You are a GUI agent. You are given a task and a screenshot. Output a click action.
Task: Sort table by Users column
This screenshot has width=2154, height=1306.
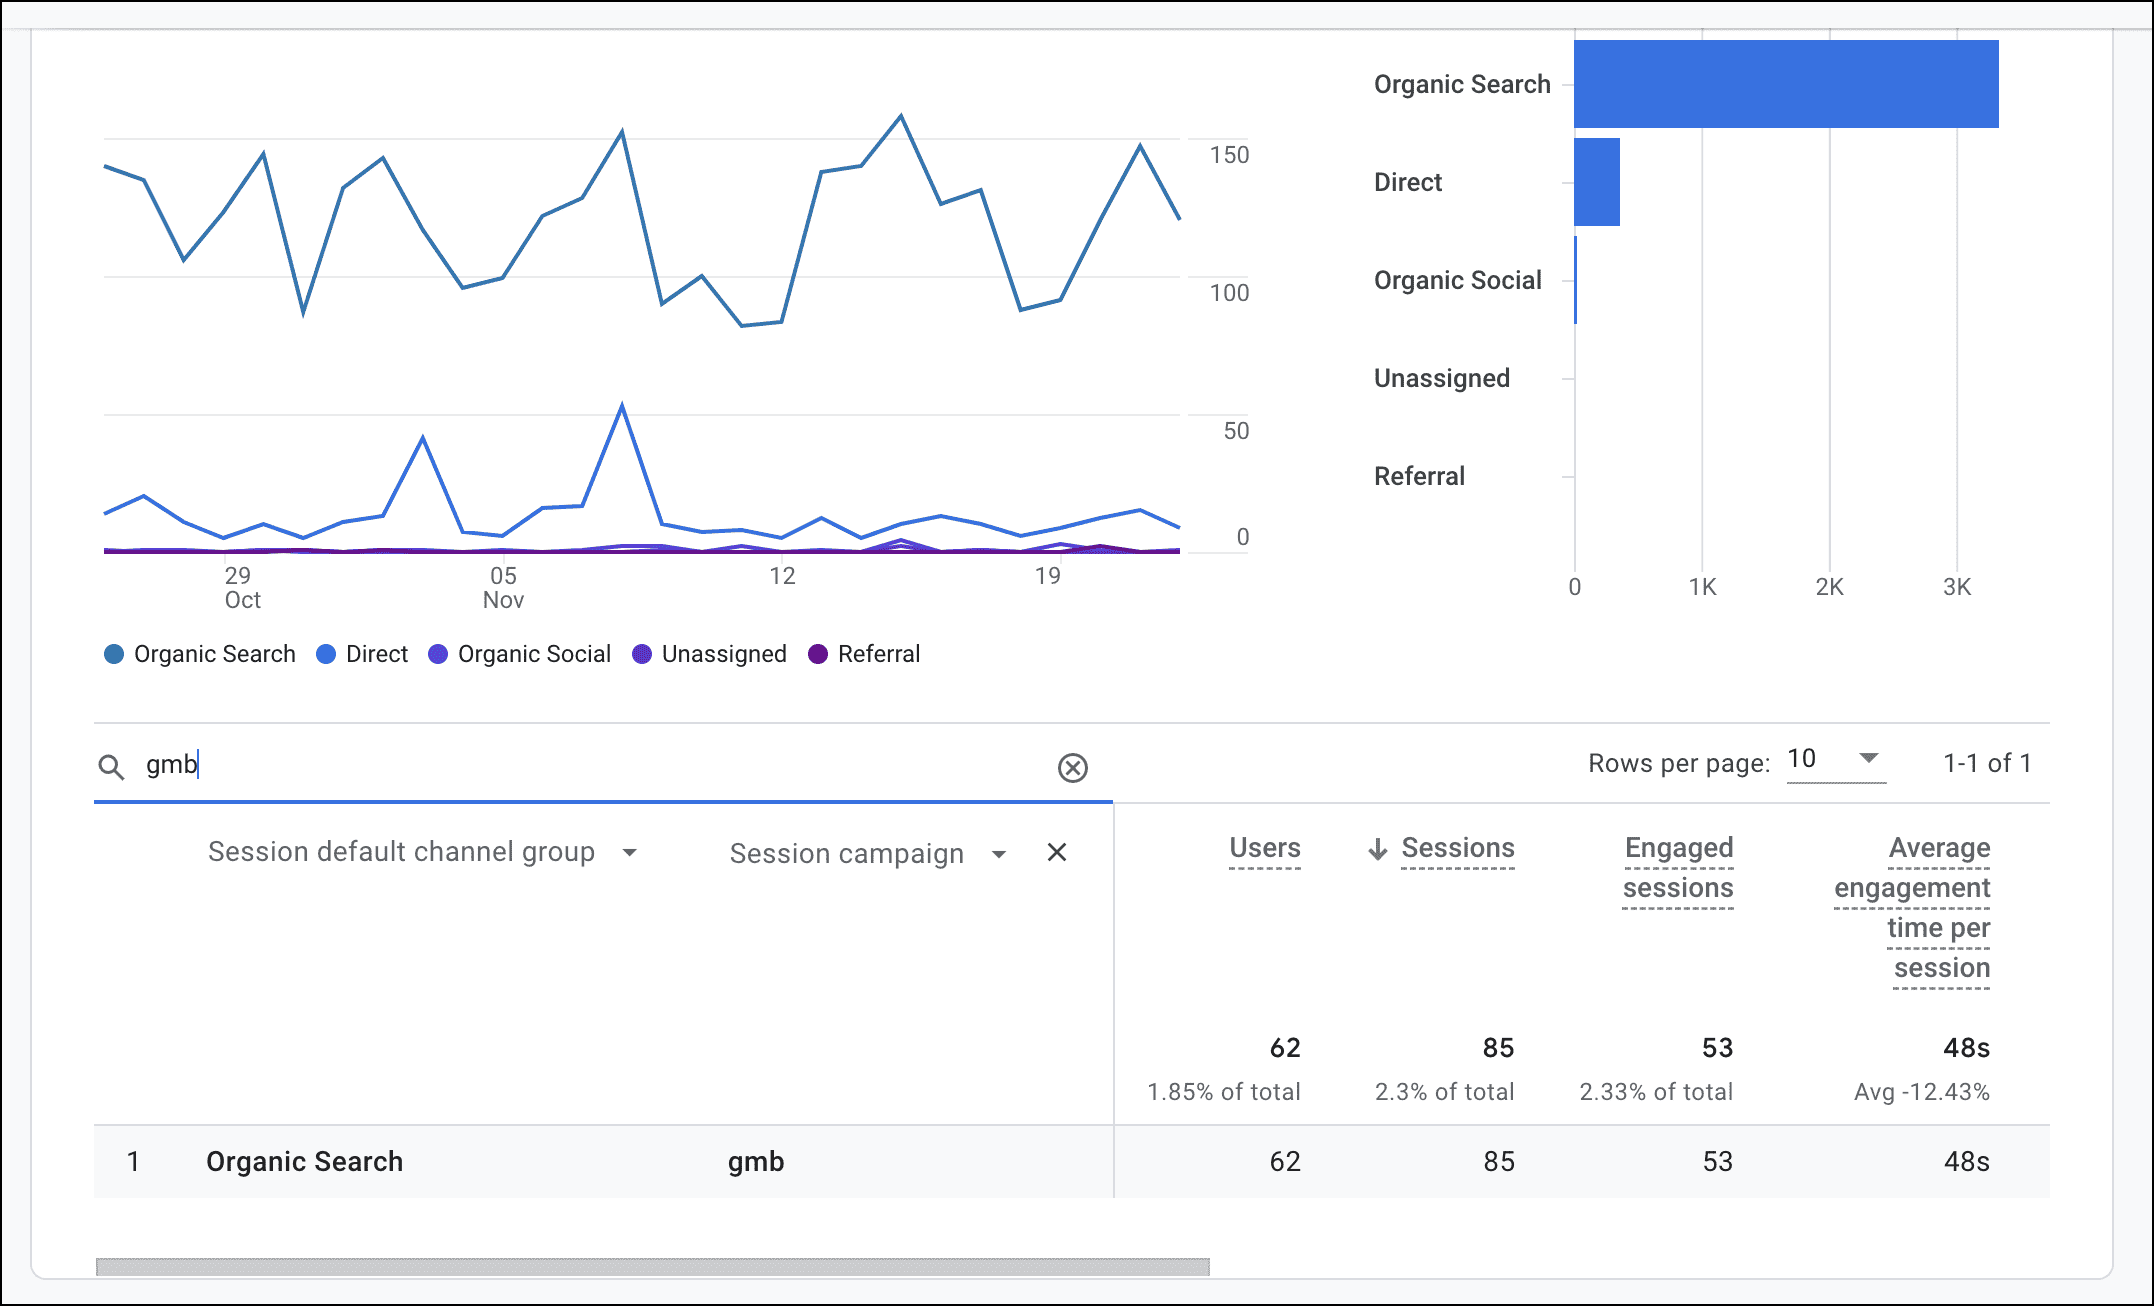tap(1264, 848)
